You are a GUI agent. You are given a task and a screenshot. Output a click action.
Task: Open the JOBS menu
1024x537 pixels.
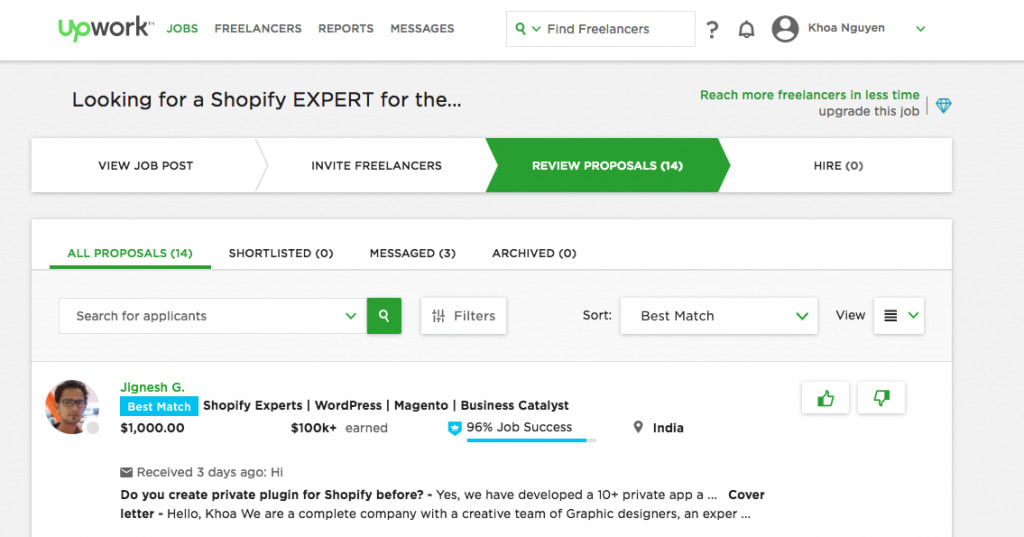coord(182,29)
